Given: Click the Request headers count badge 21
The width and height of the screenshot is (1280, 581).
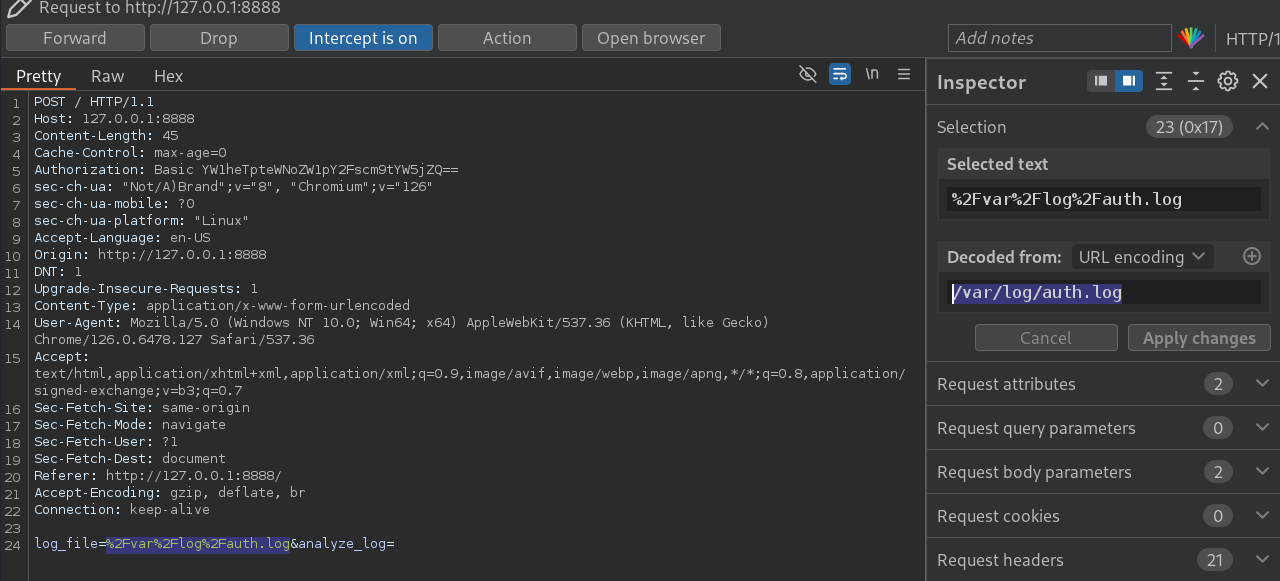Looking at the screenshot, I should (1214, 560).
